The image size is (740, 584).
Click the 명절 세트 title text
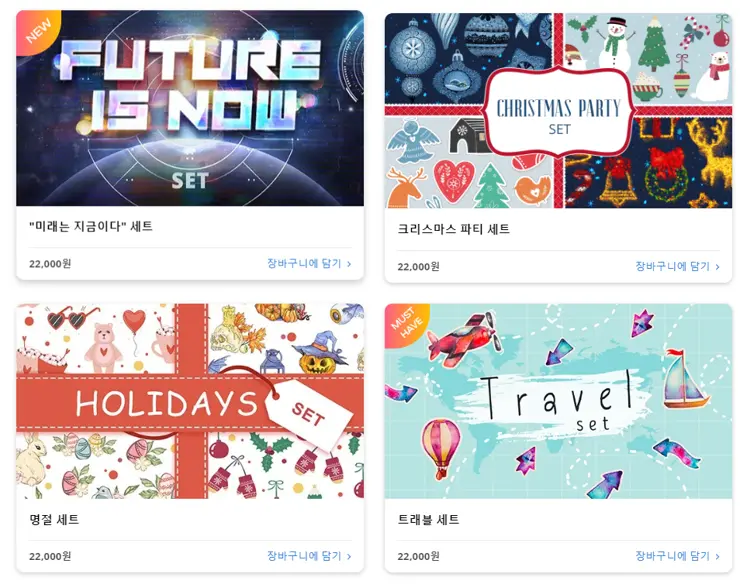pyautogui.click(x=54, y=520)
